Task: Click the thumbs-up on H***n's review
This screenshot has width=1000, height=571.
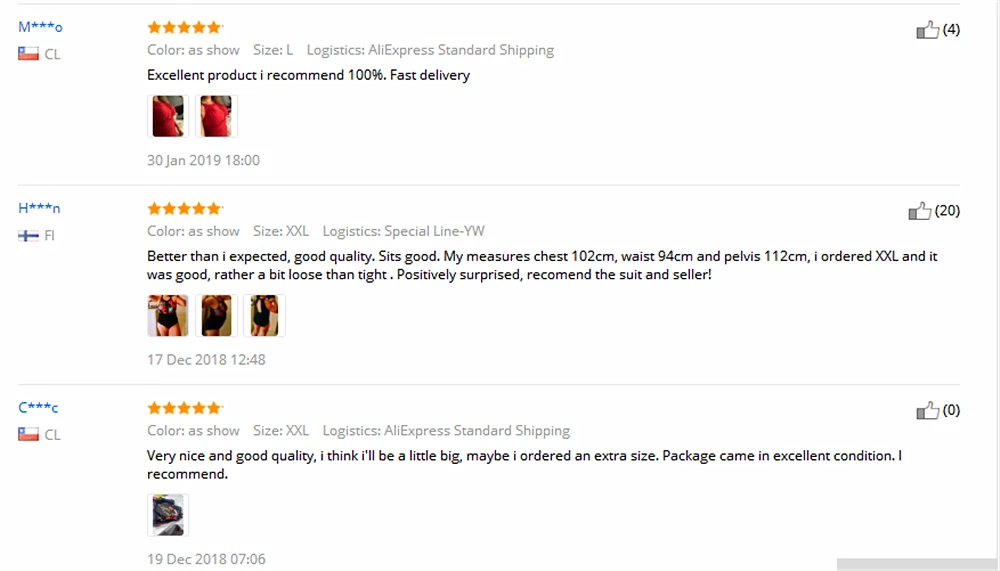Action: 920,211
